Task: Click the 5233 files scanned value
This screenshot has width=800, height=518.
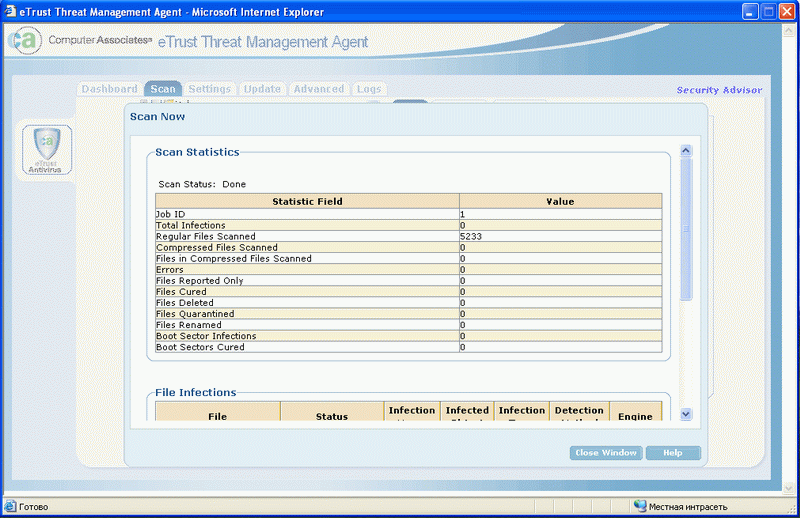Action: [470, 236]
